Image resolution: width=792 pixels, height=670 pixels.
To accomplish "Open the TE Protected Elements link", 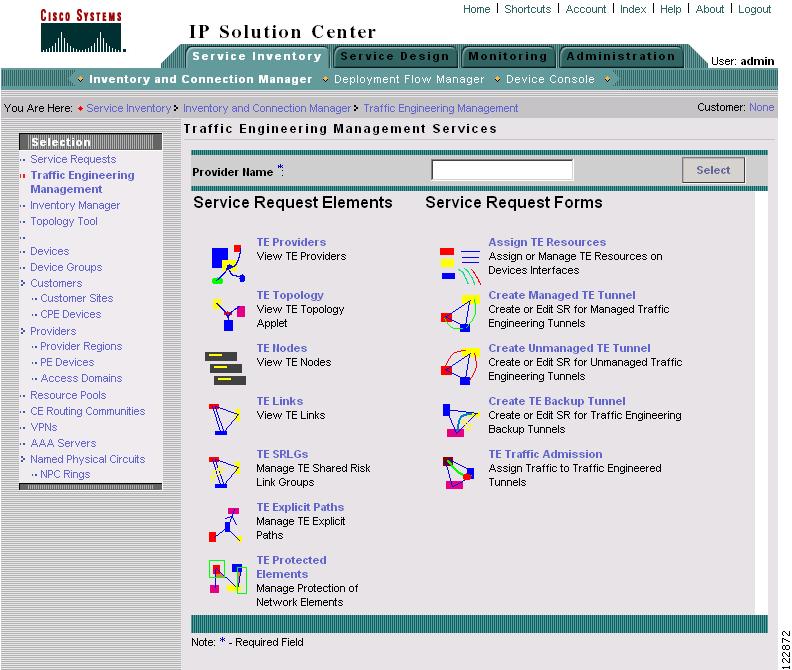I will coord(291,567).
